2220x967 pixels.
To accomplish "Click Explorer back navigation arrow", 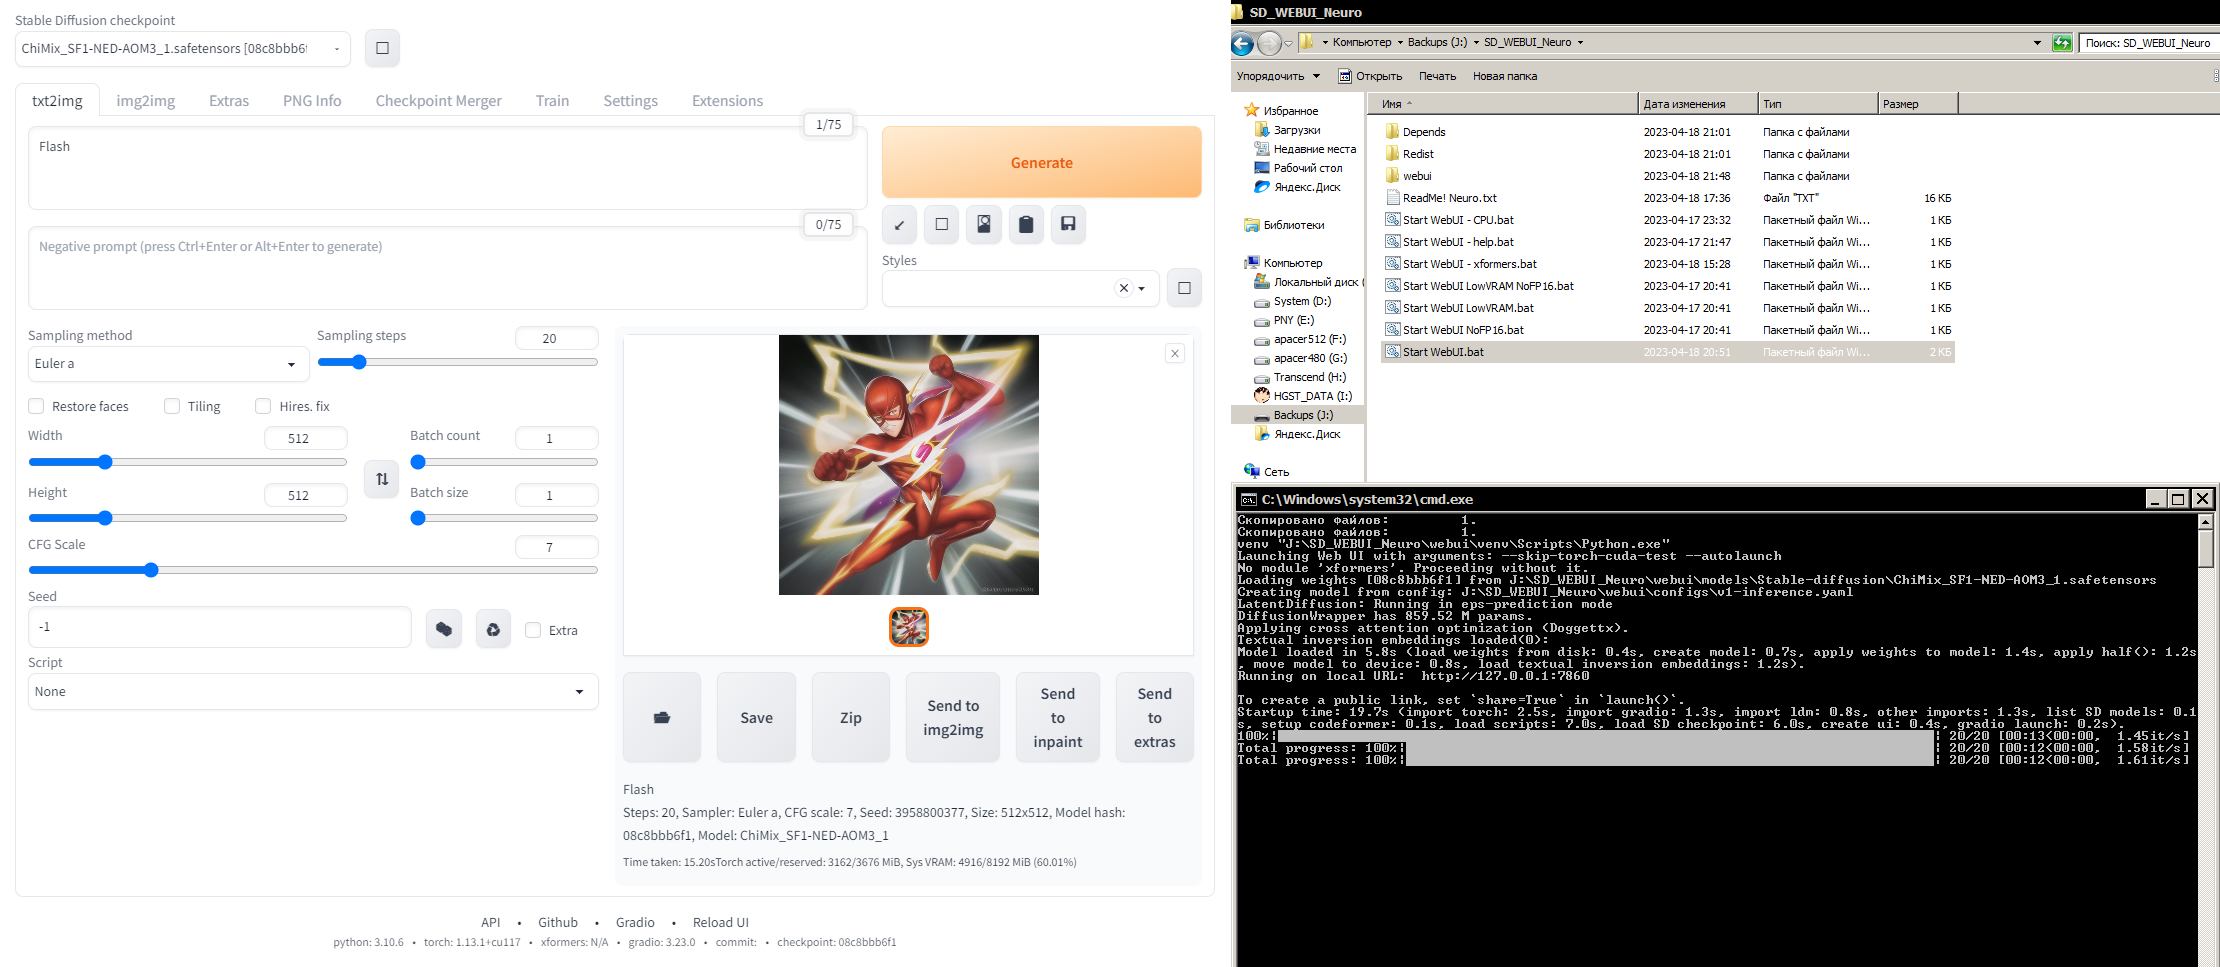I will (x=1243, y=43).
